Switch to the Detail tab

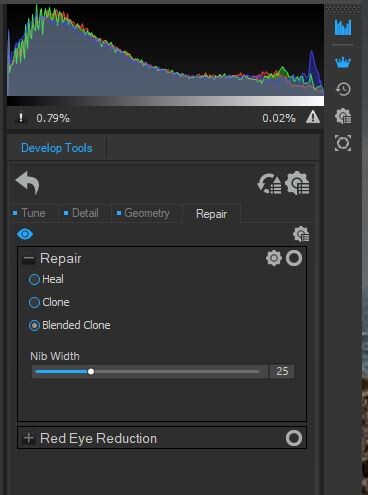point(85,213)
